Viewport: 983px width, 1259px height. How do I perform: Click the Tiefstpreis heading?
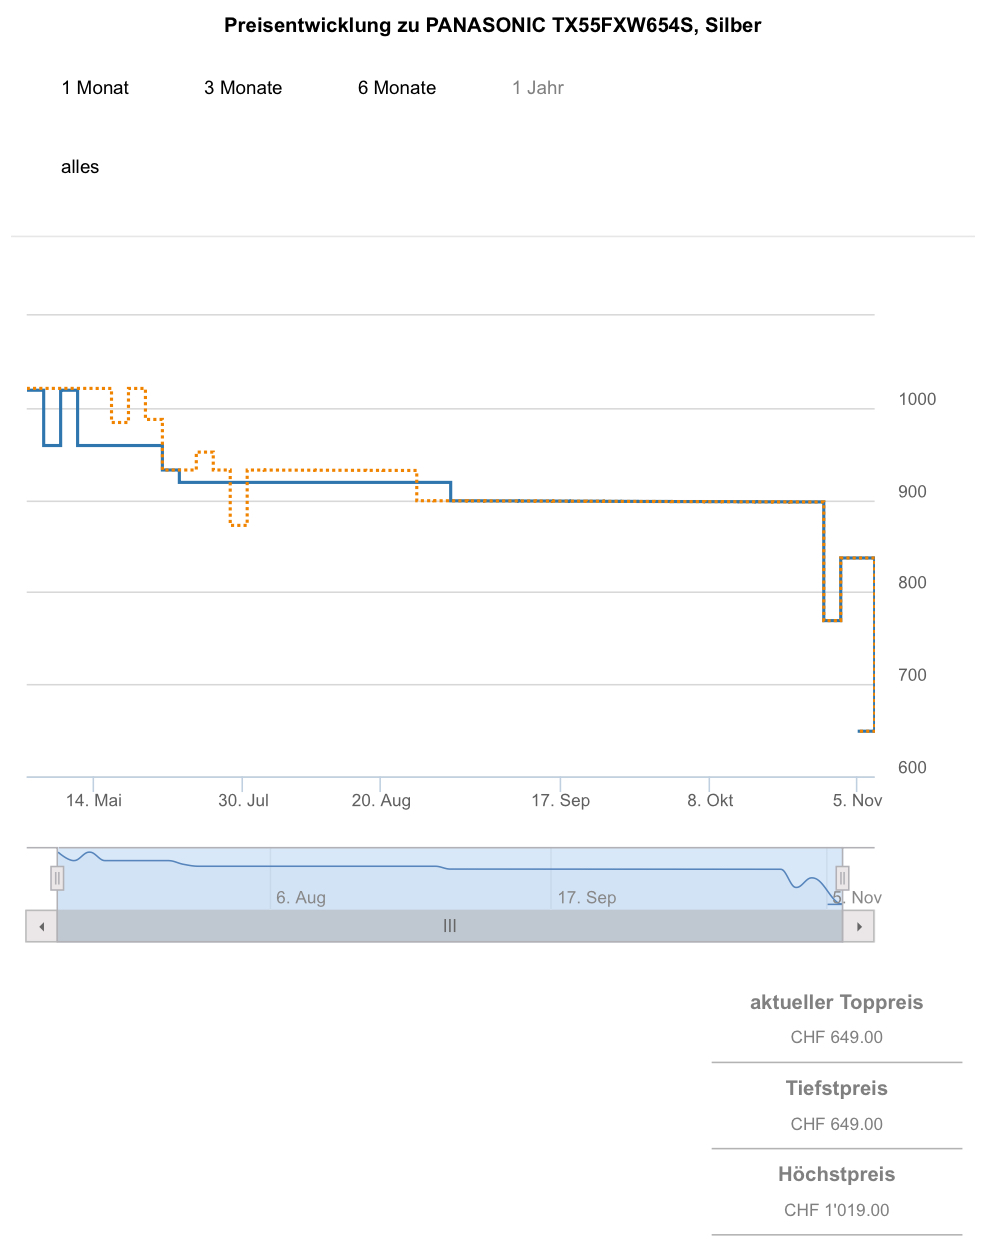(x=836, y=1089)
